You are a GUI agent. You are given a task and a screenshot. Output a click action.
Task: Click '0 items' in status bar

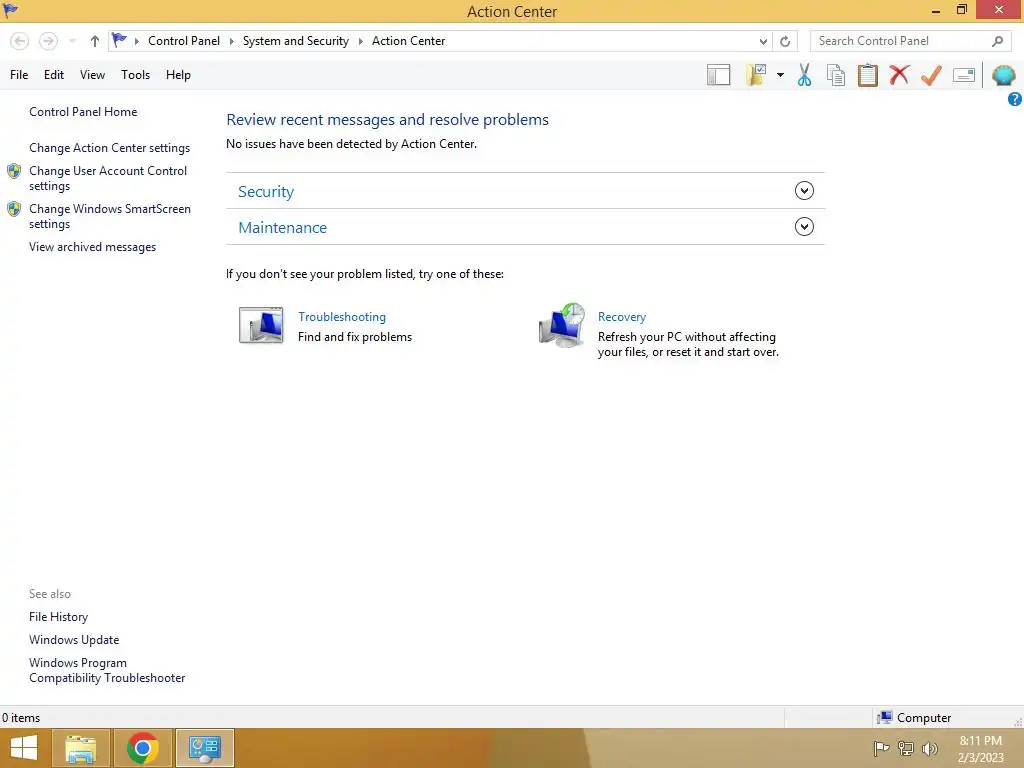tap(21, 718)
